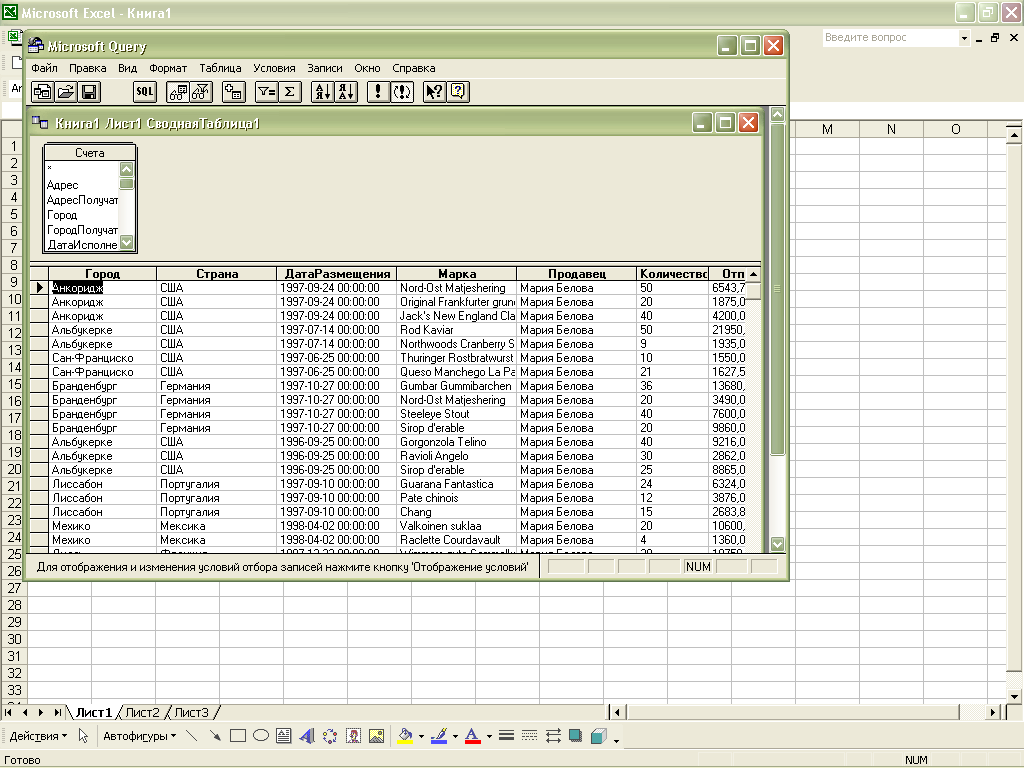
Task: Open Правка menu
Action: tap(88, 68)
